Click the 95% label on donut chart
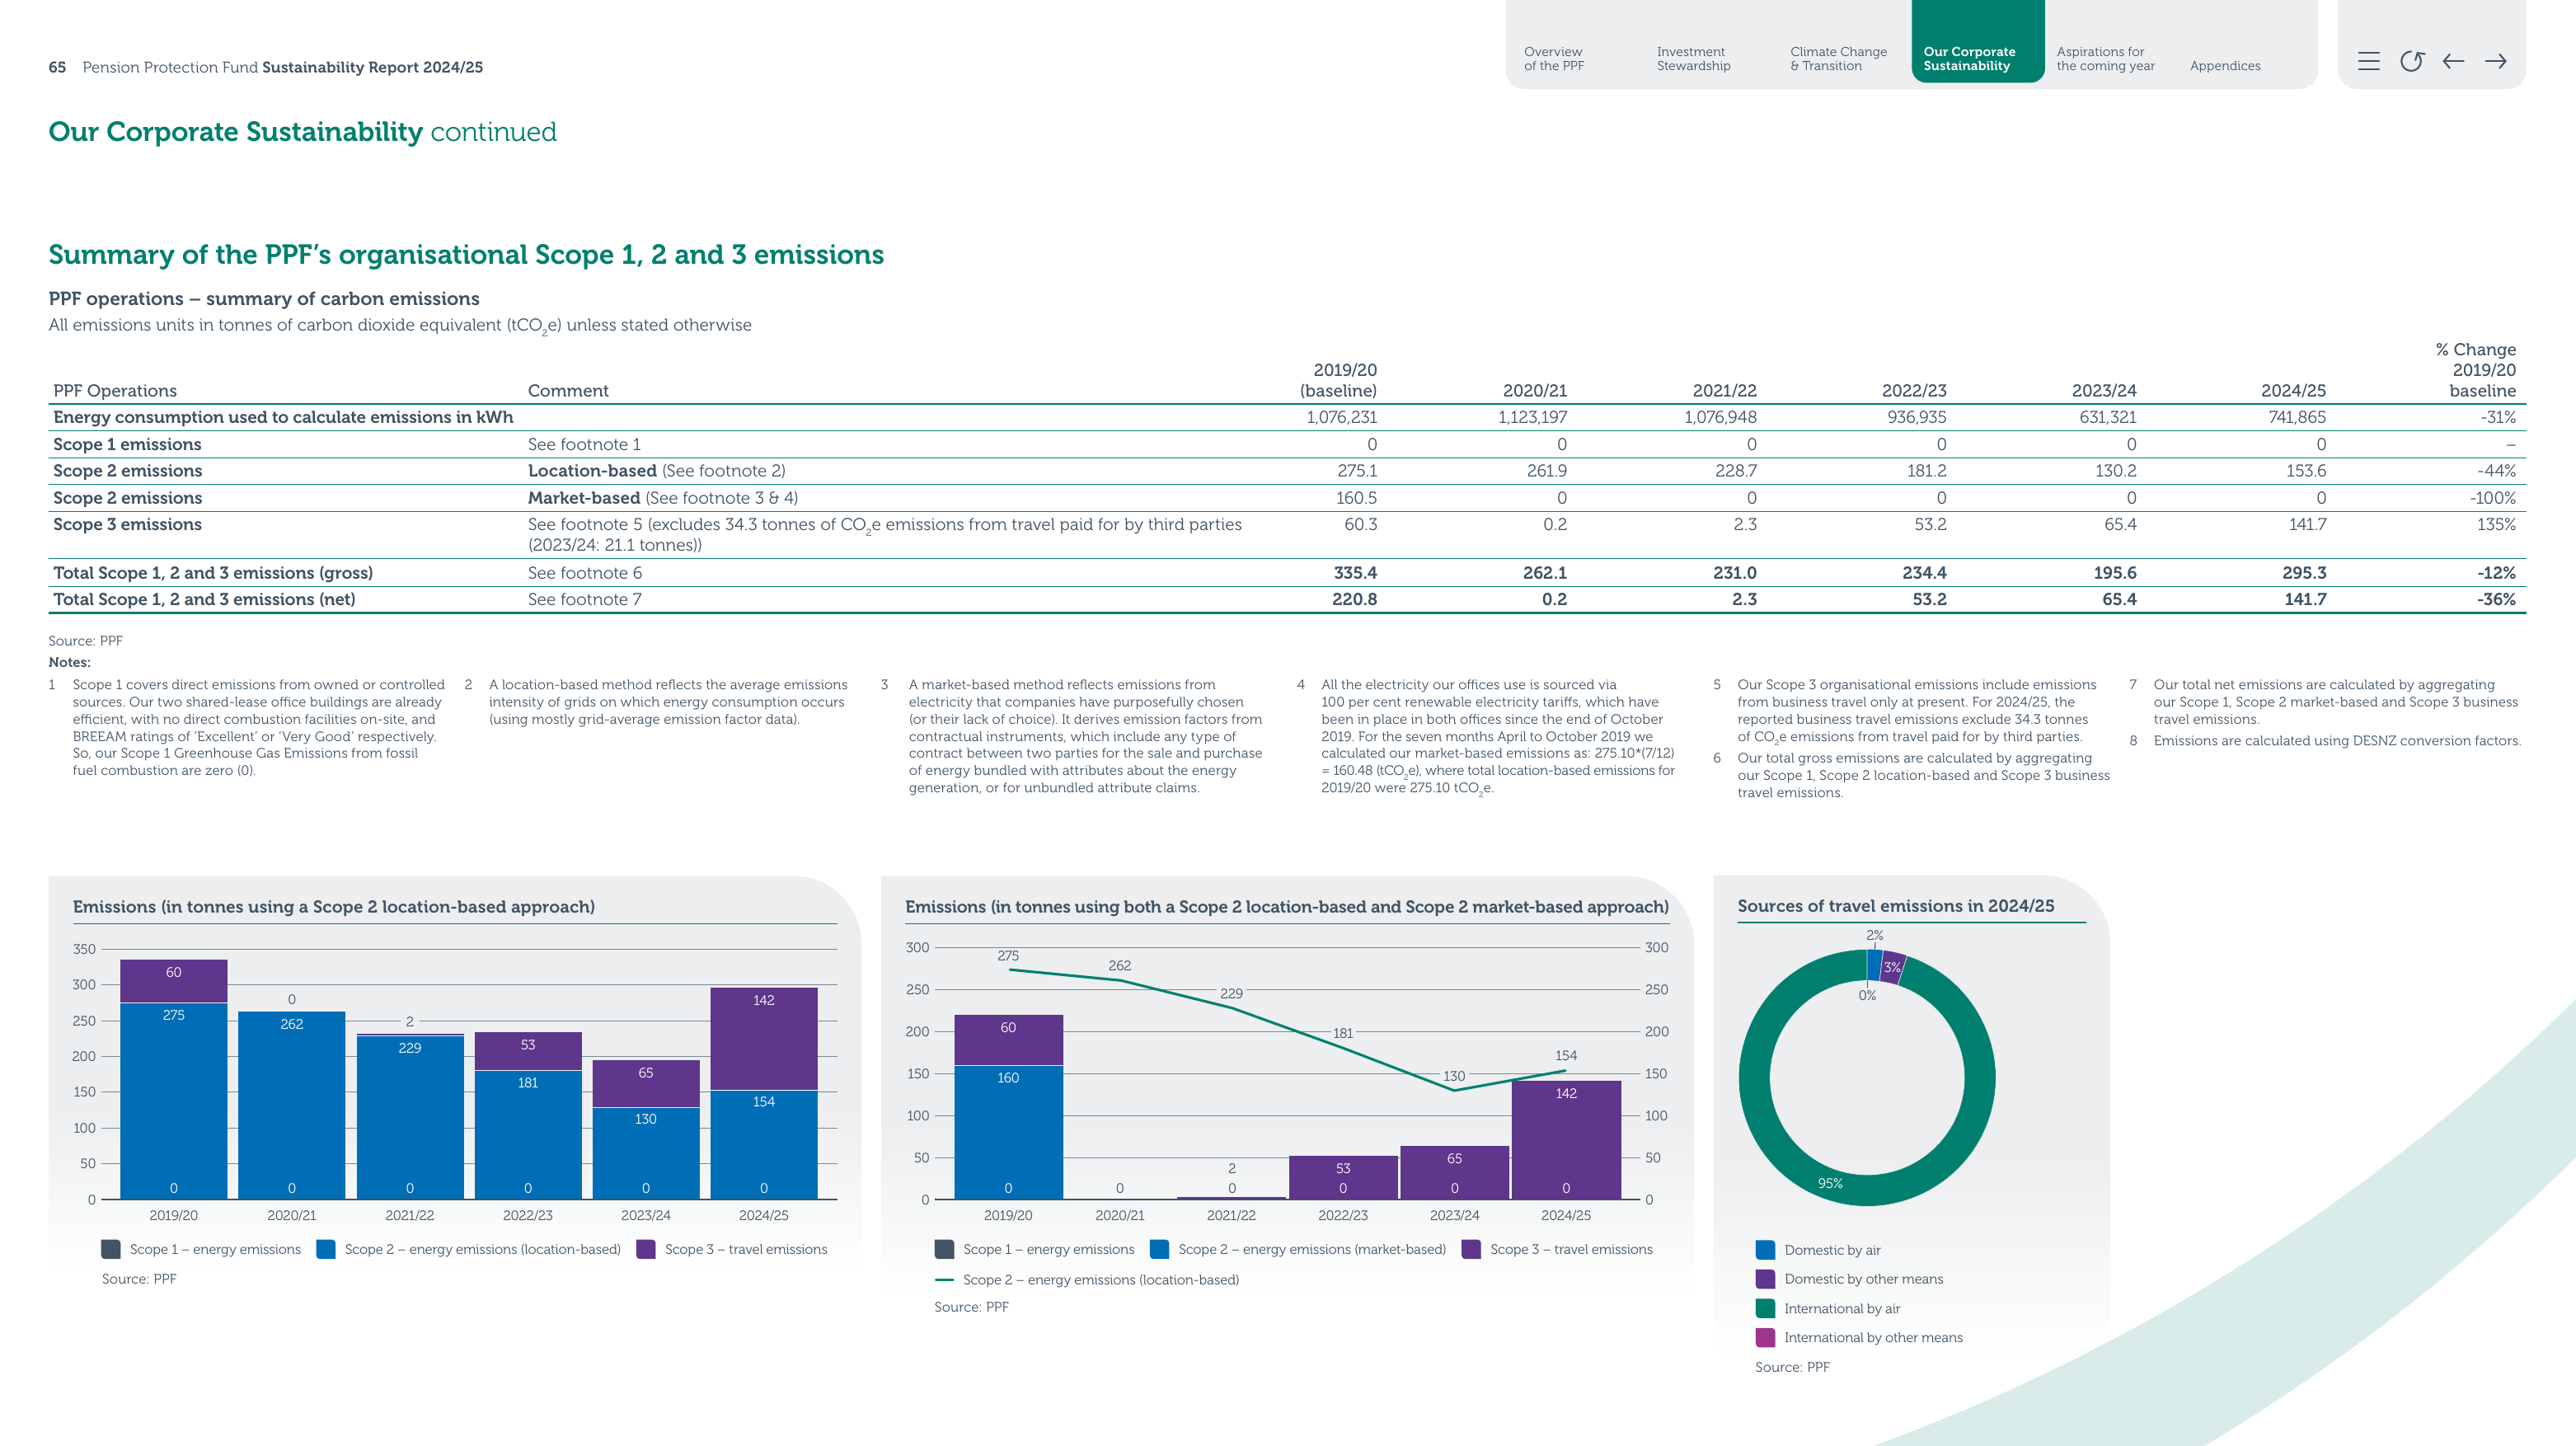Screen dimensions: 2576x1446 point(1830,1183)
